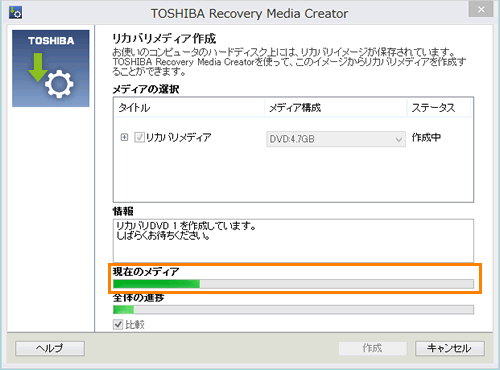The width and height of the screenshot is (500, 370).
Task: Expand the リカバリメディア tree node
Action: [x=124, y=137]
